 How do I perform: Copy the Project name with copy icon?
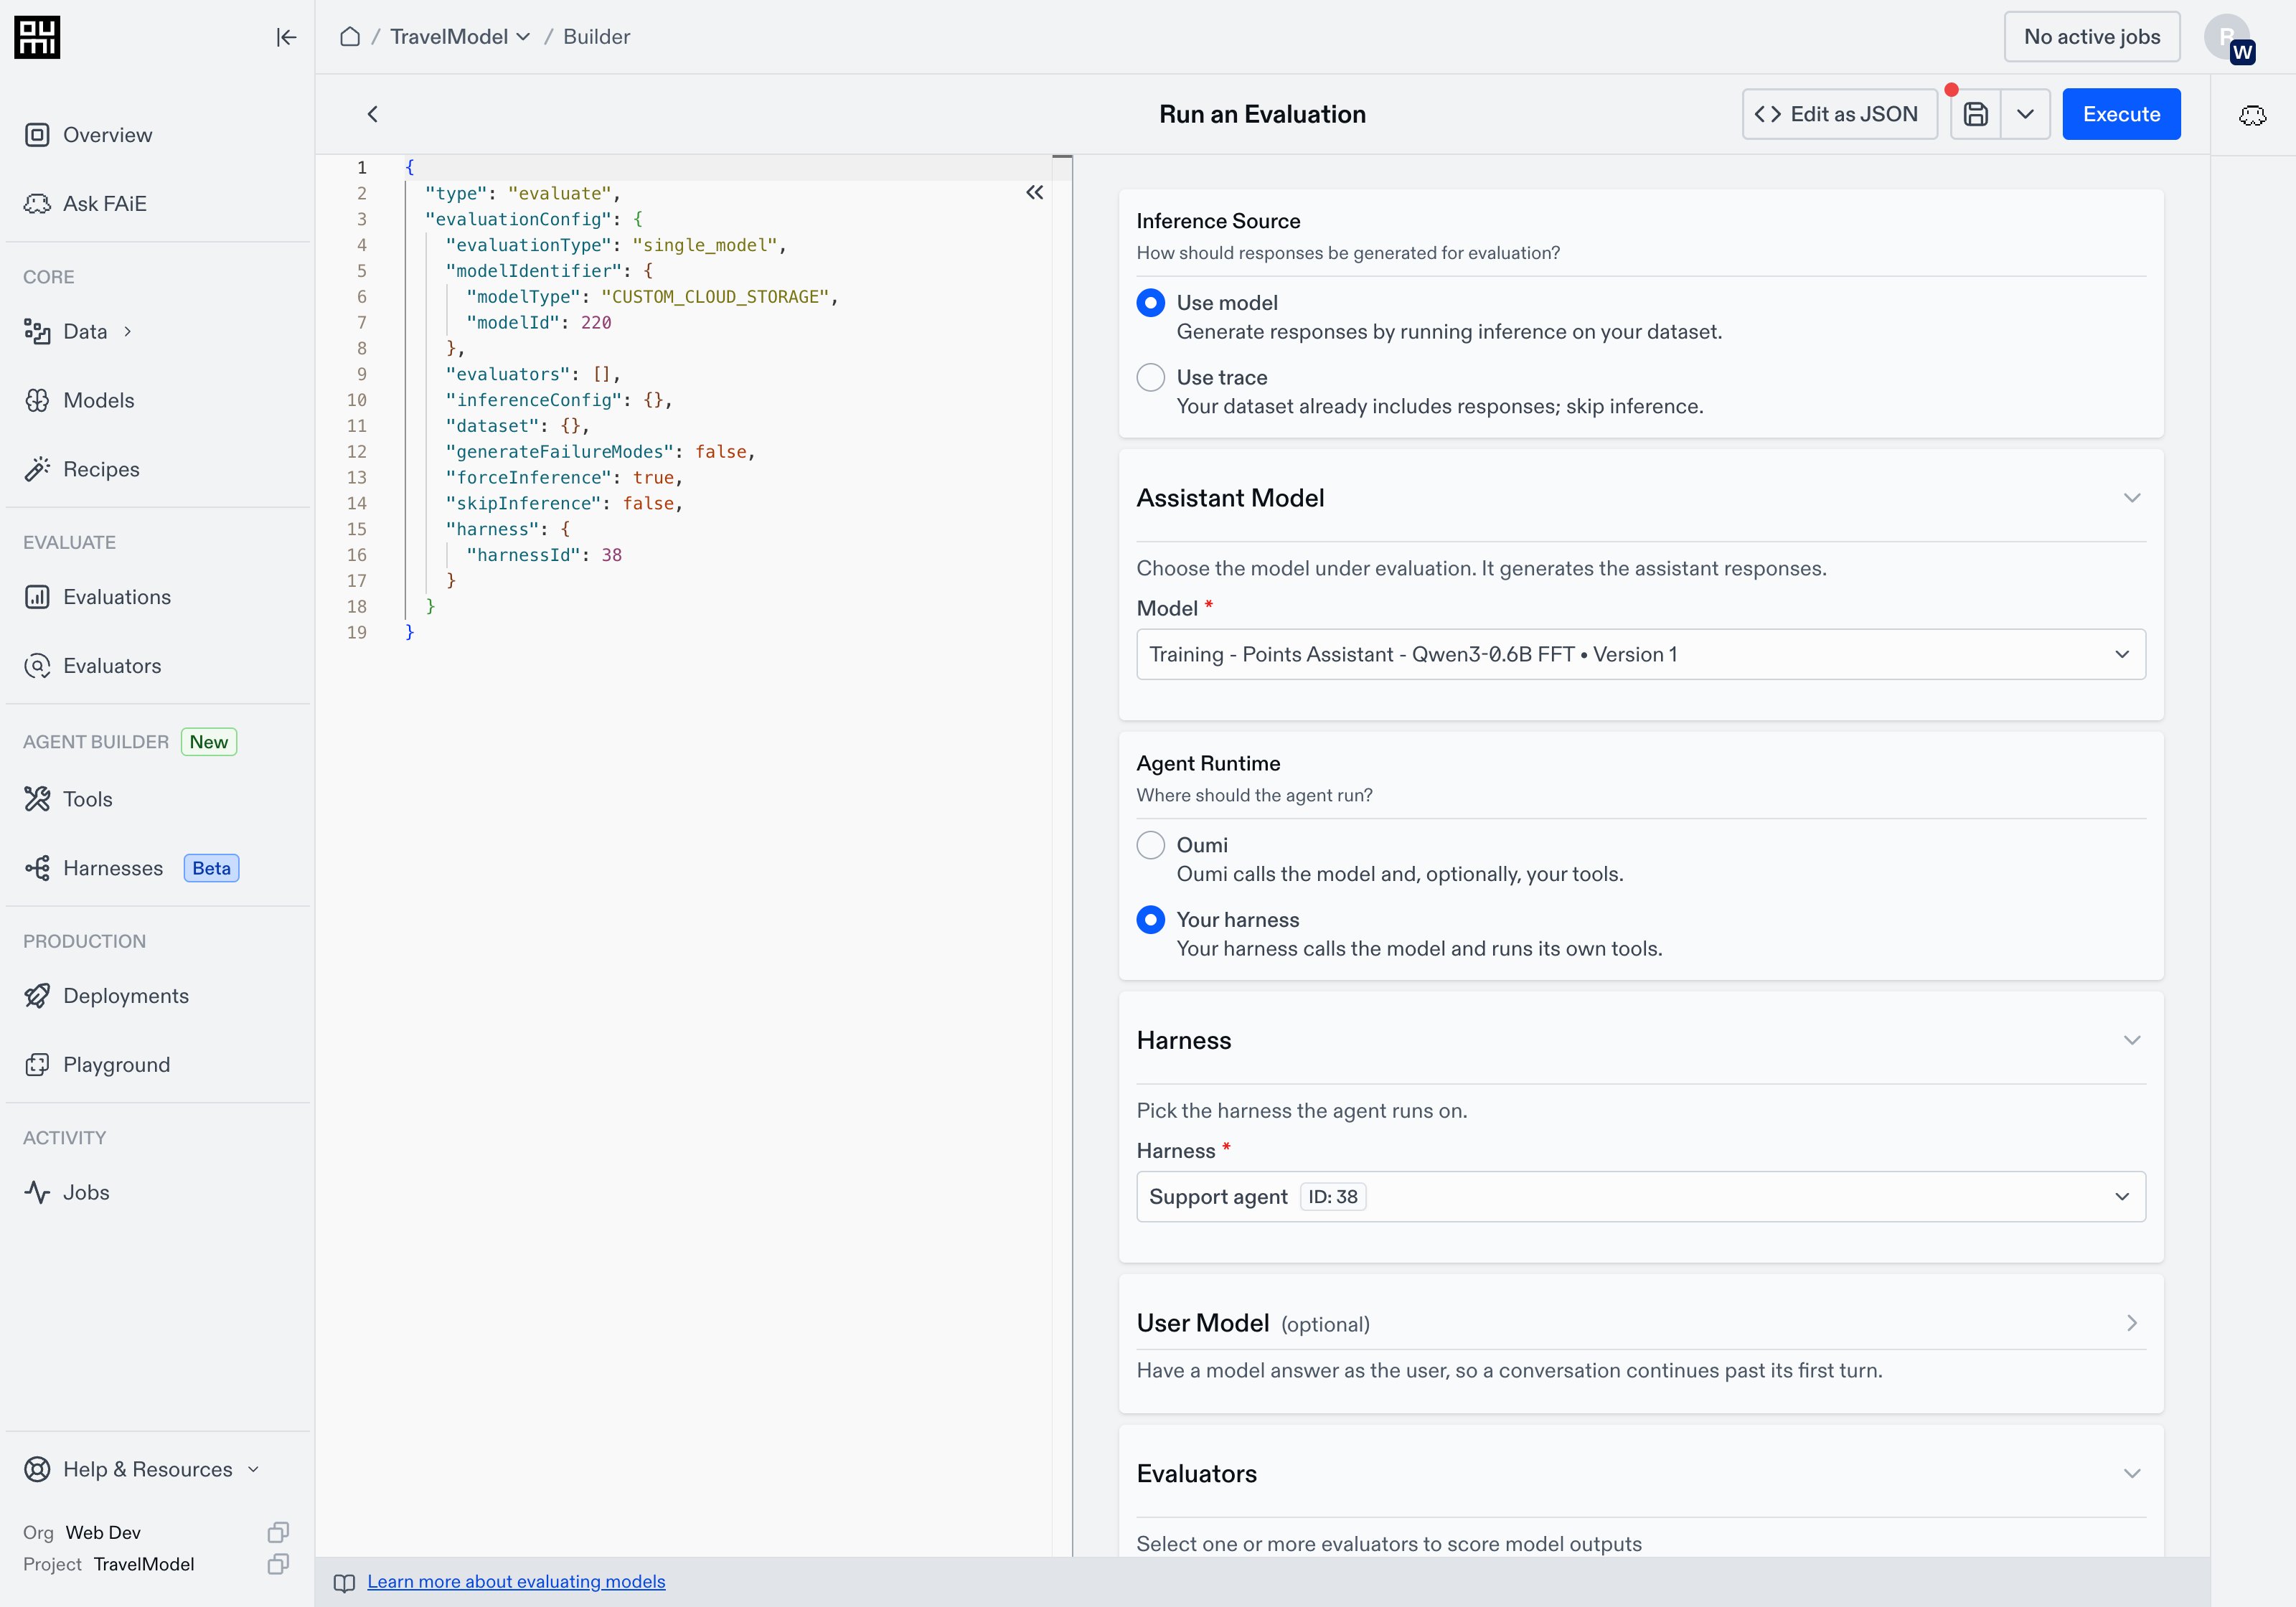click(278, 1564)
